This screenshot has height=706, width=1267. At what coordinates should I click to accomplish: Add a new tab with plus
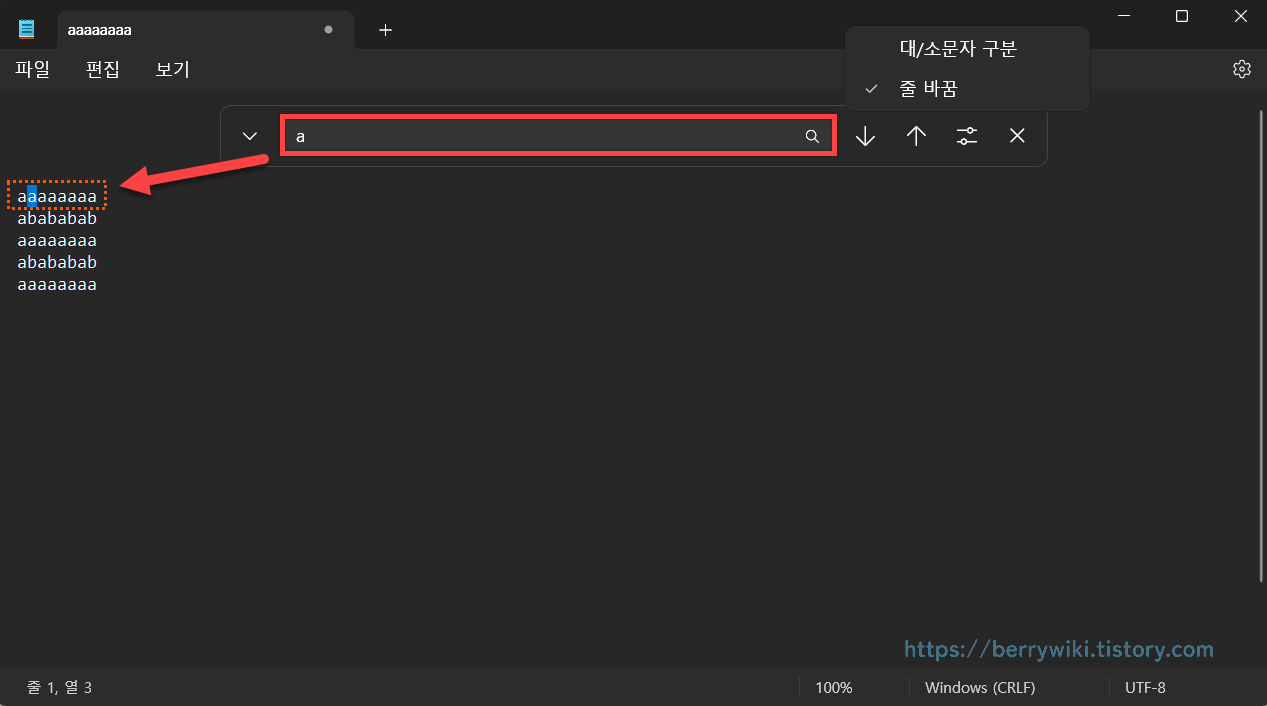click(x=385, y=30)
